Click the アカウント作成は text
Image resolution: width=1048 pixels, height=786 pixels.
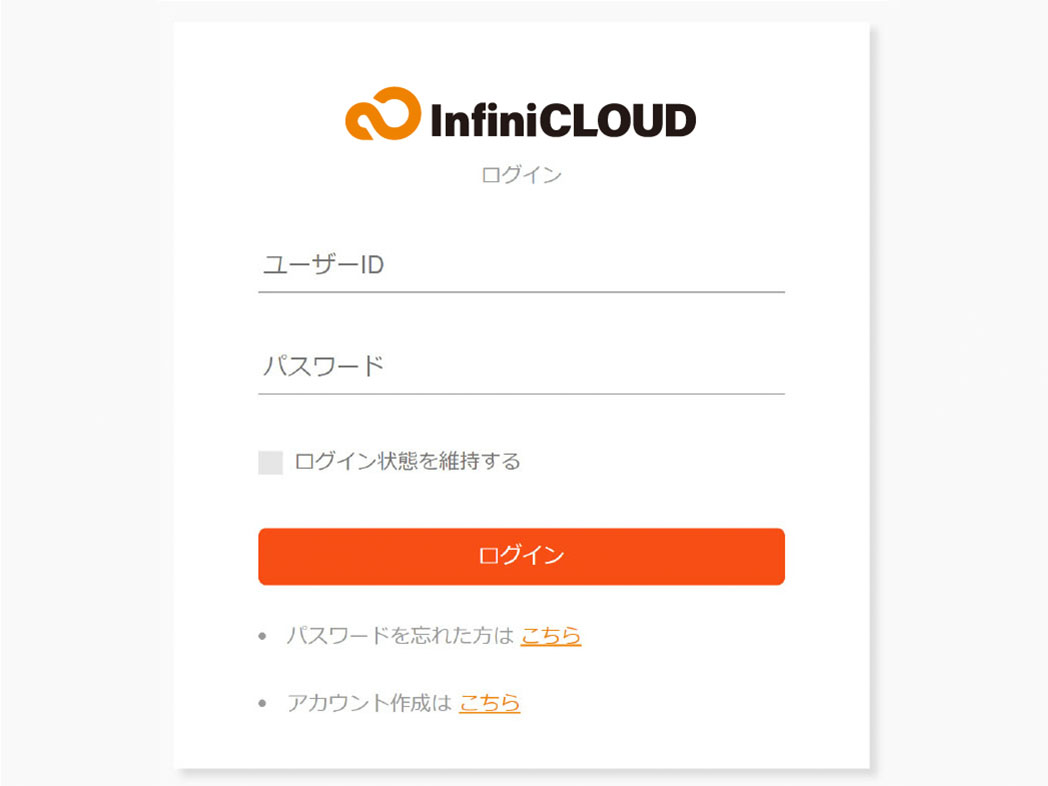pyautogui.click(x=370, y=702)
